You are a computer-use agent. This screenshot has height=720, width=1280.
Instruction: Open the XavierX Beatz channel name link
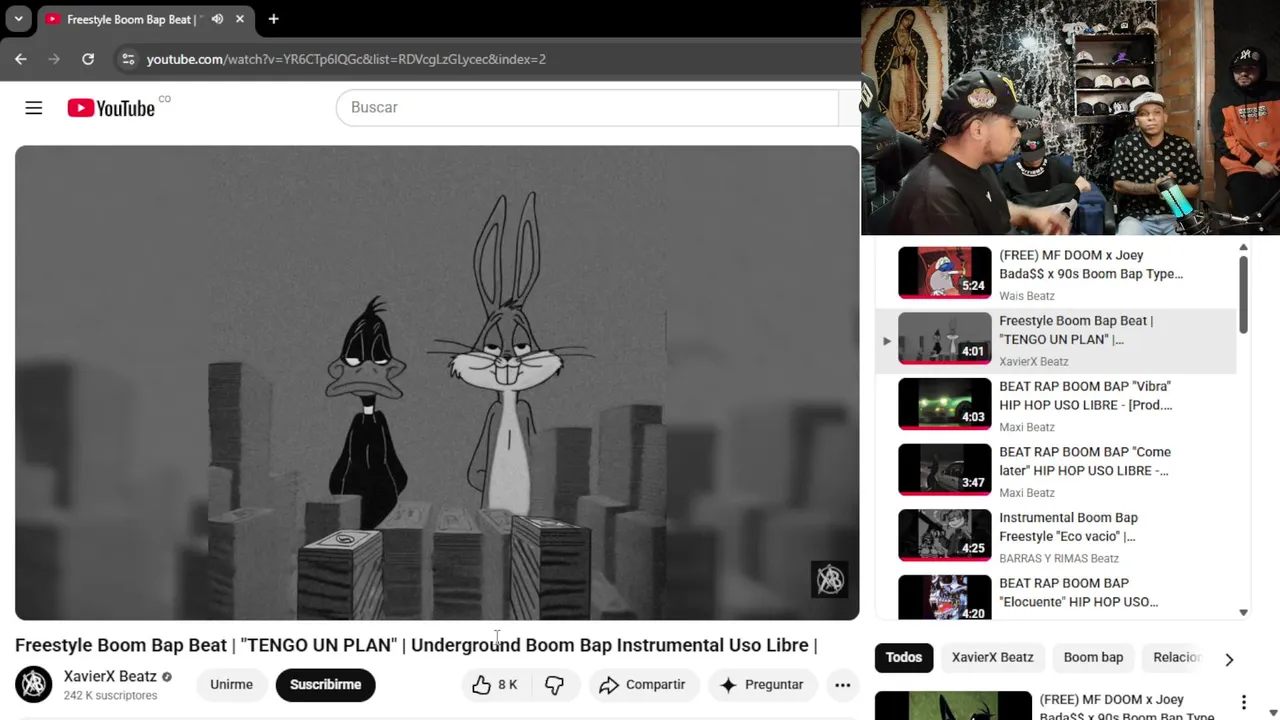point(110,677)
